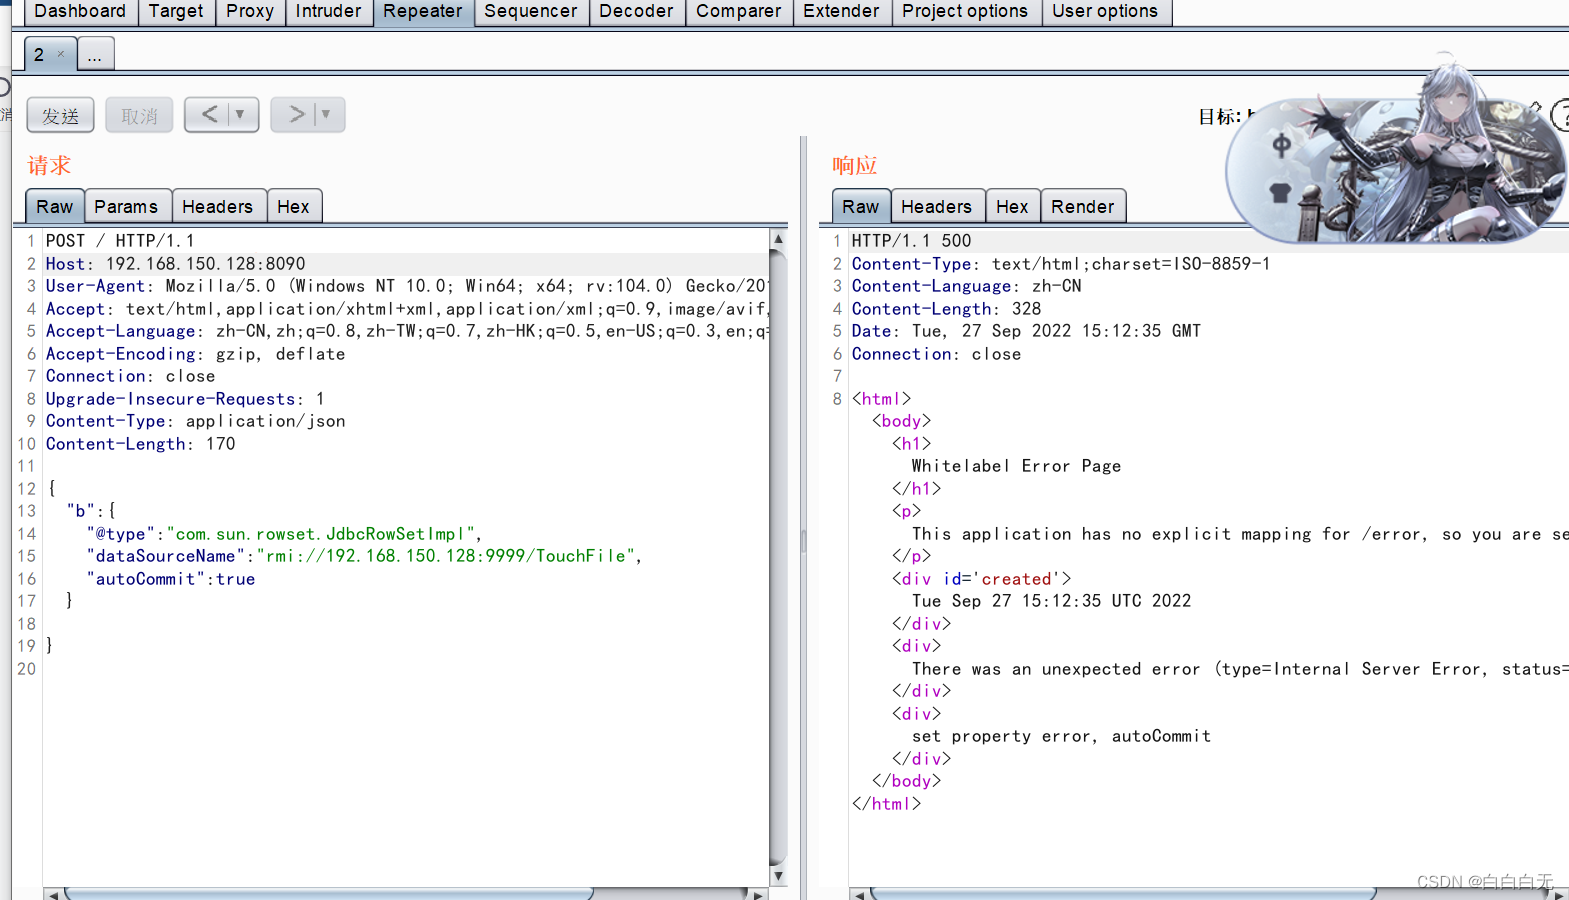1569x900 pixels.
Task: Close Repeater tab number 2
Action: pyautogui.click(x=61, y=55)
